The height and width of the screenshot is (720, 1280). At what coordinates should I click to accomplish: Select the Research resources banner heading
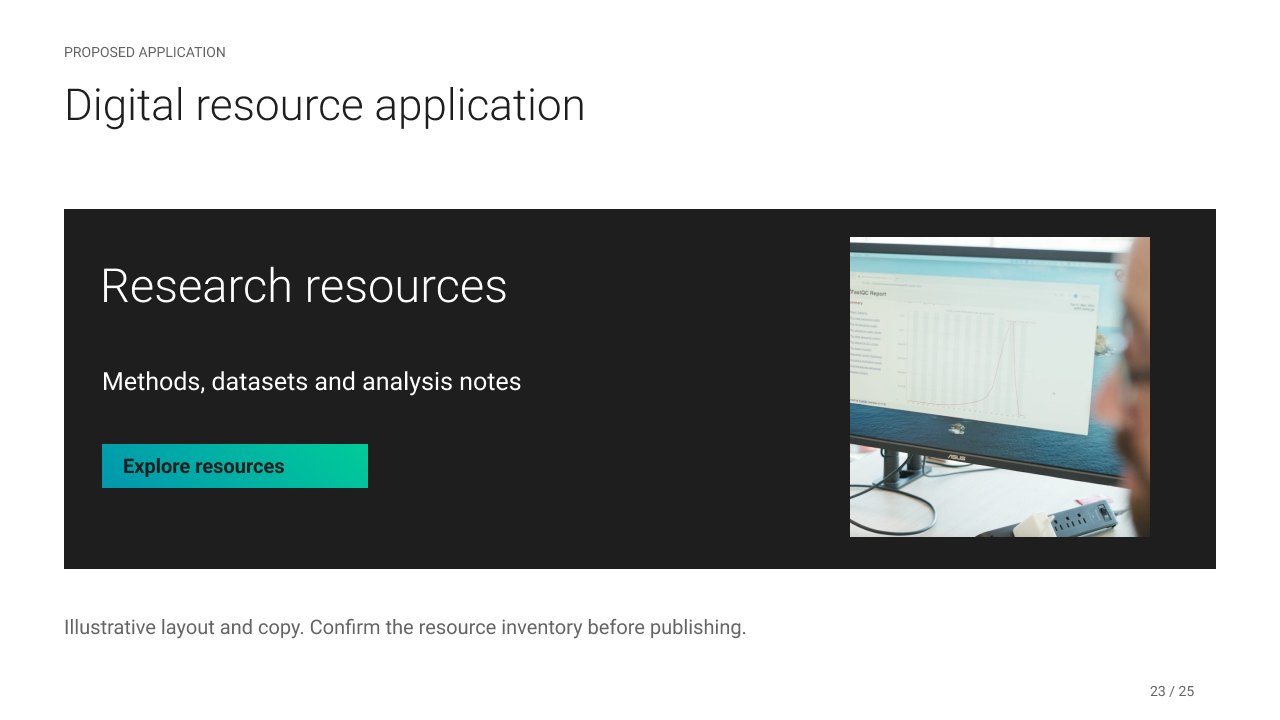pos(304,286)
